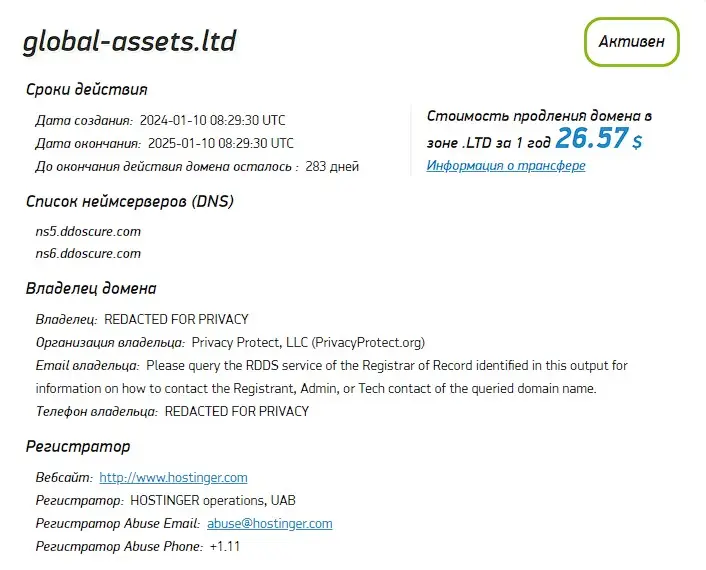The height and width of the screenshot is (570, 706).
Task: Click the Телефон владельца REDACTED FOR PRIVACY value
Action: point(237,411)
